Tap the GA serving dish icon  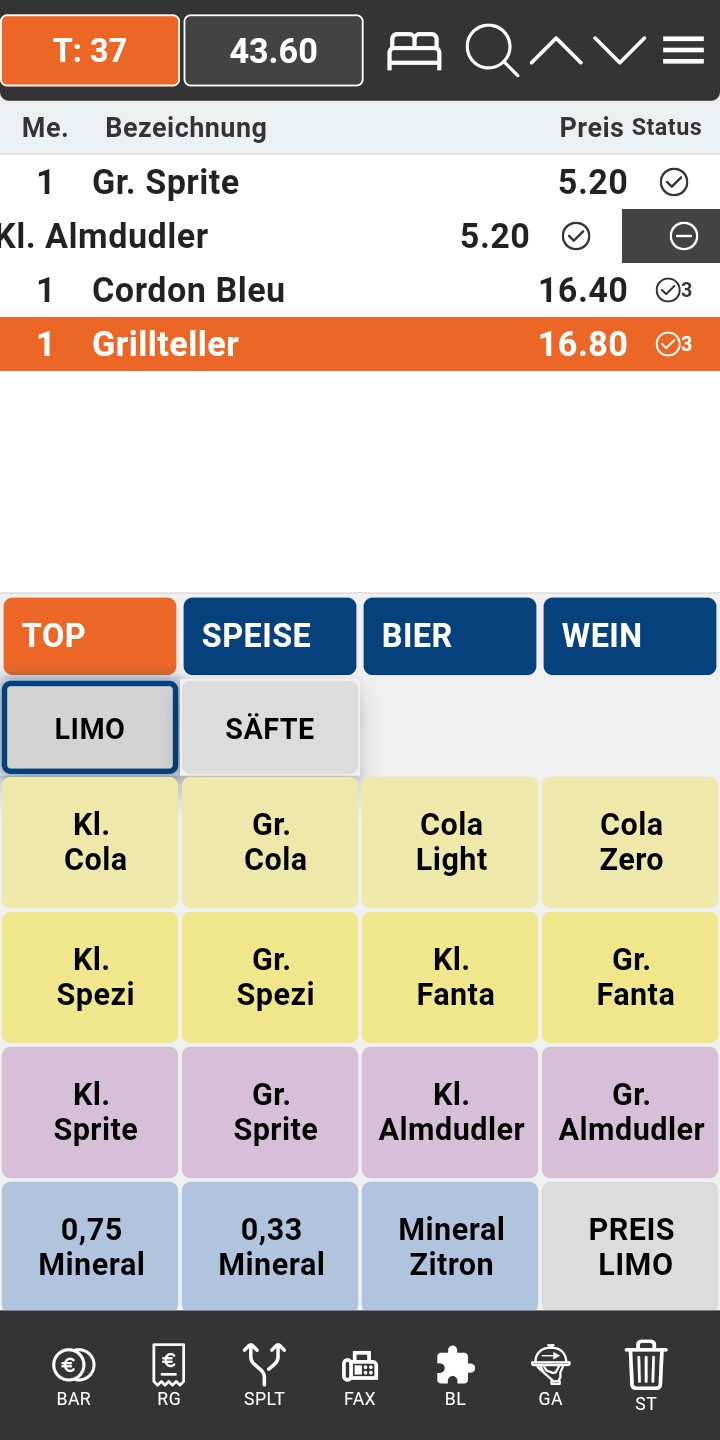click(550, 1375)
